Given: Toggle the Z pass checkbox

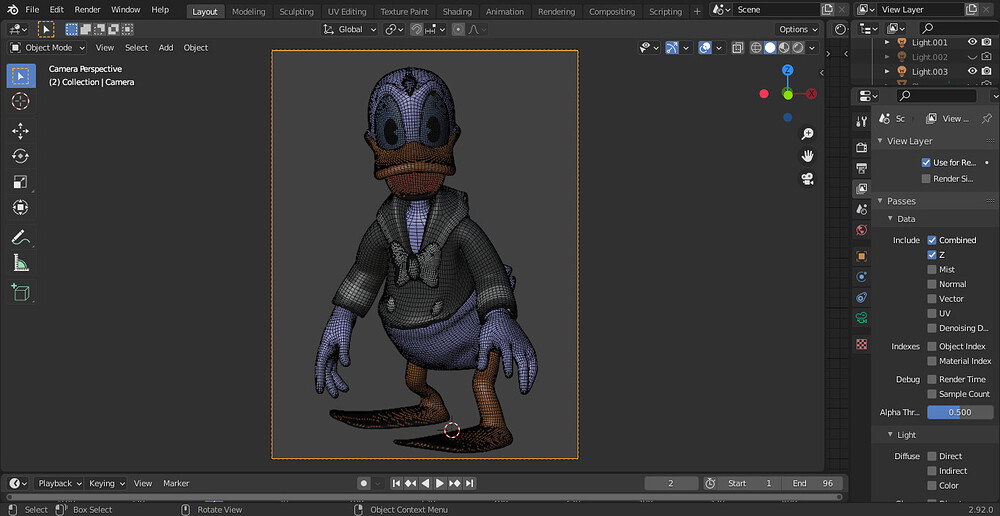Looking at the screenshot, I should tap(932, 254).
